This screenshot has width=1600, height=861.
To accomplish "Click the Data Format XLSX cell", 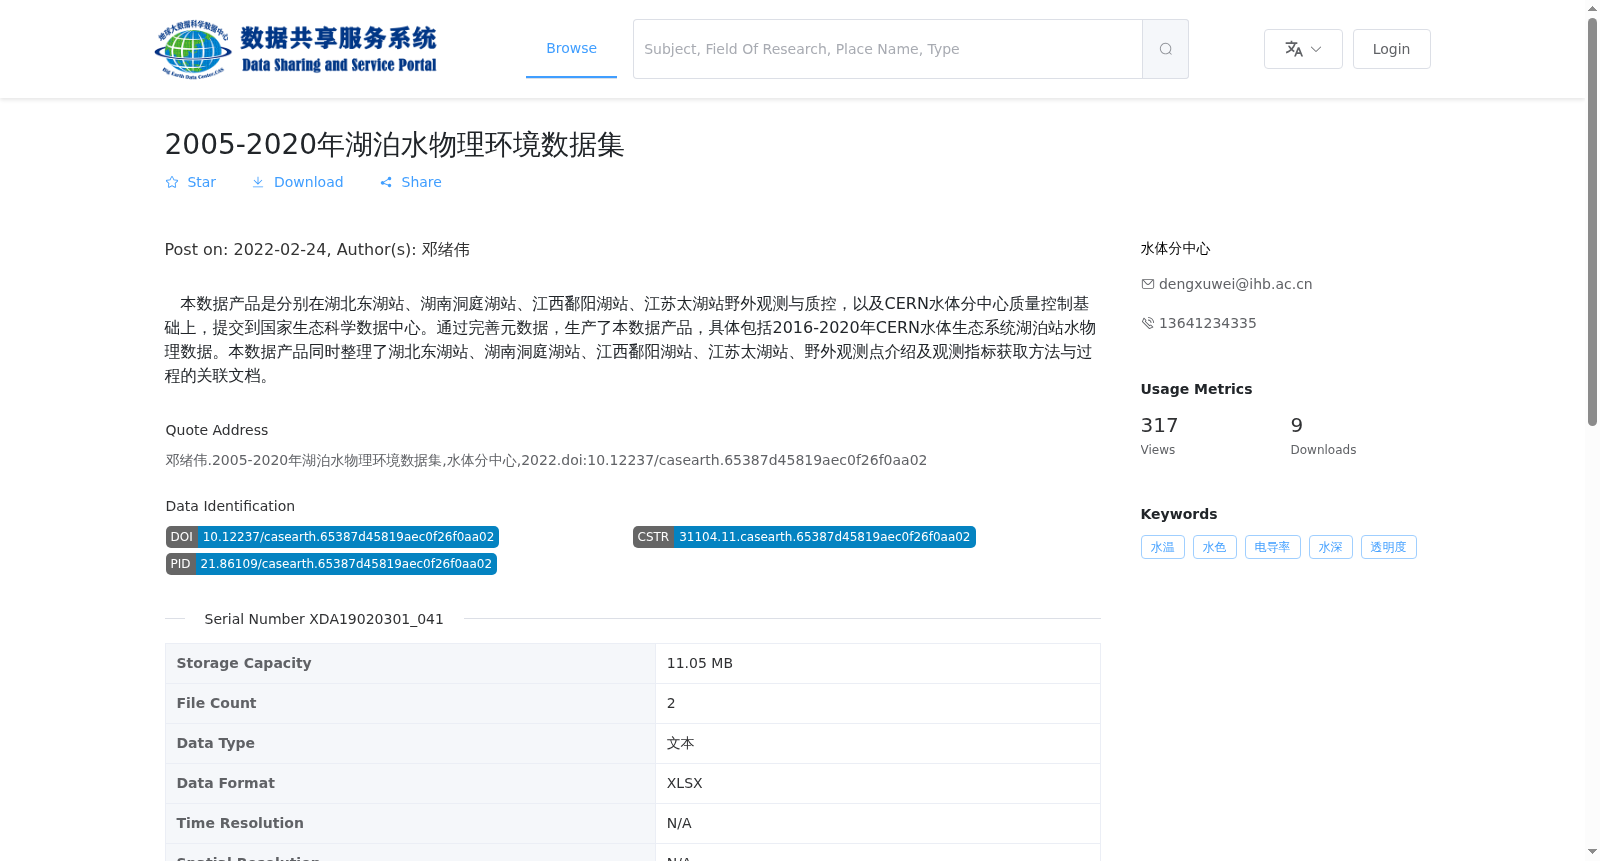I will 877,783.
